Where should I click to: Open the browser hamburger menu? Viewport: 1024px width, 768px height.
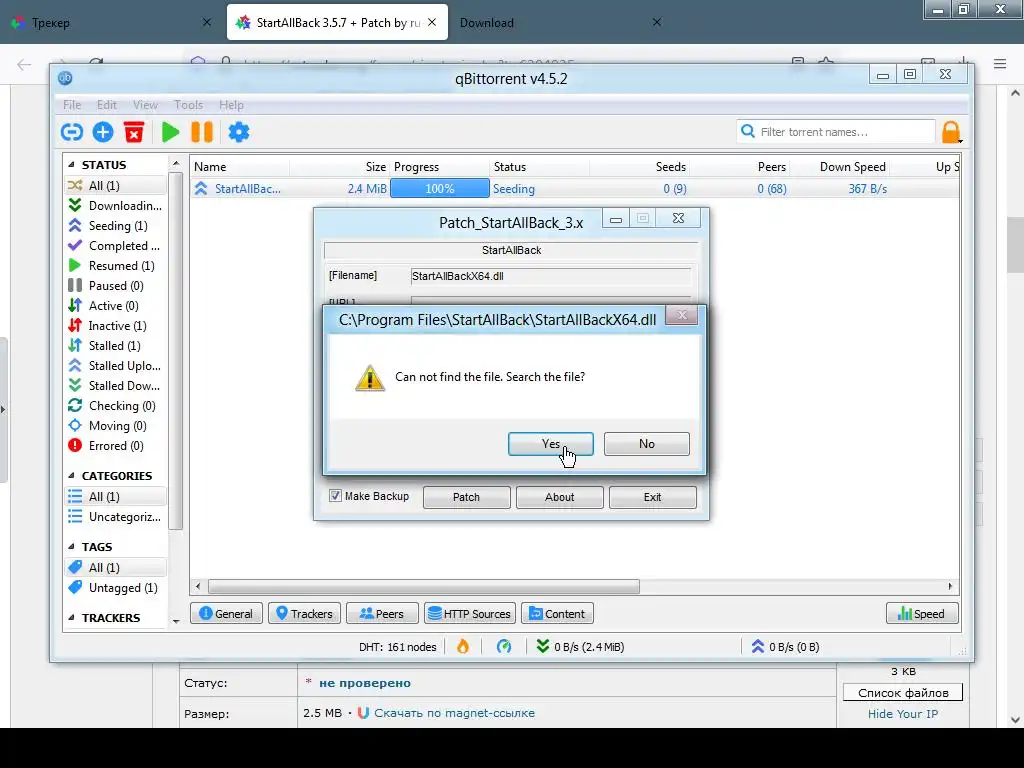[x=1000, y=63]
